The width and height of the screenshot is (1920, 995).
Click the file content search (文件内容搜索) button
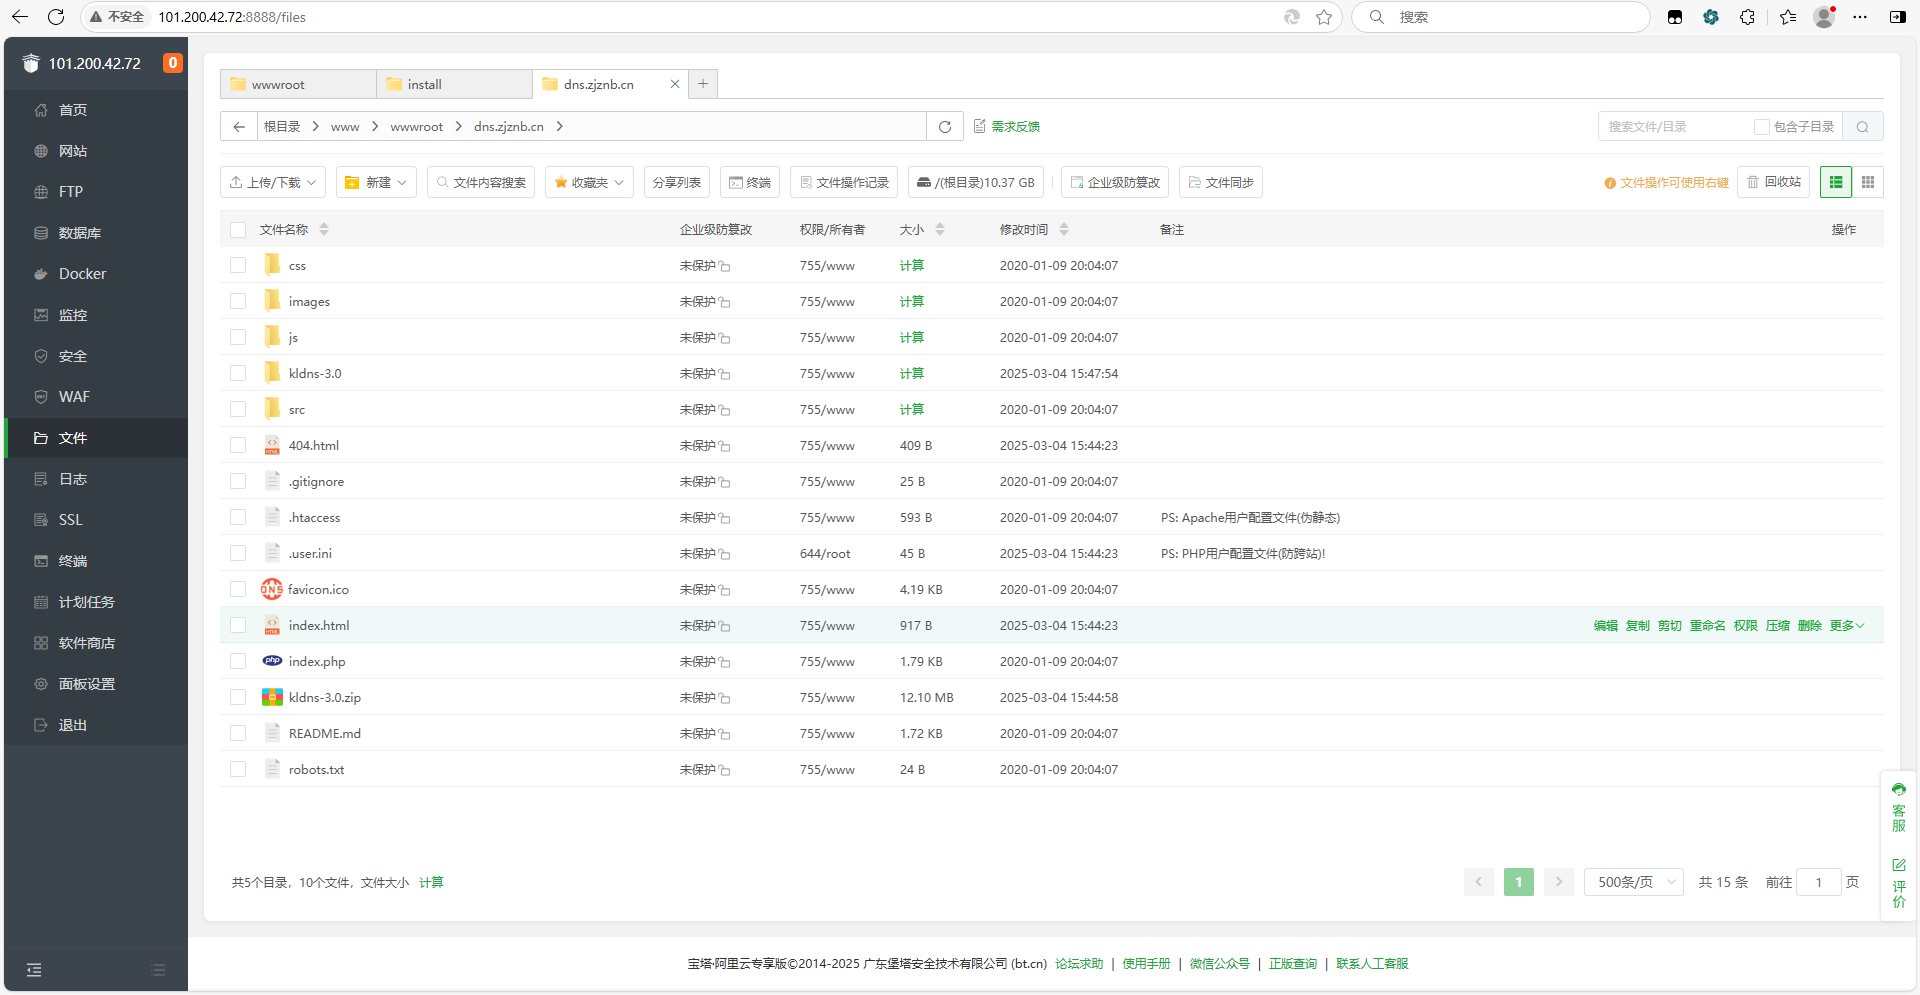pyautogui.click(x=481, y=182)
